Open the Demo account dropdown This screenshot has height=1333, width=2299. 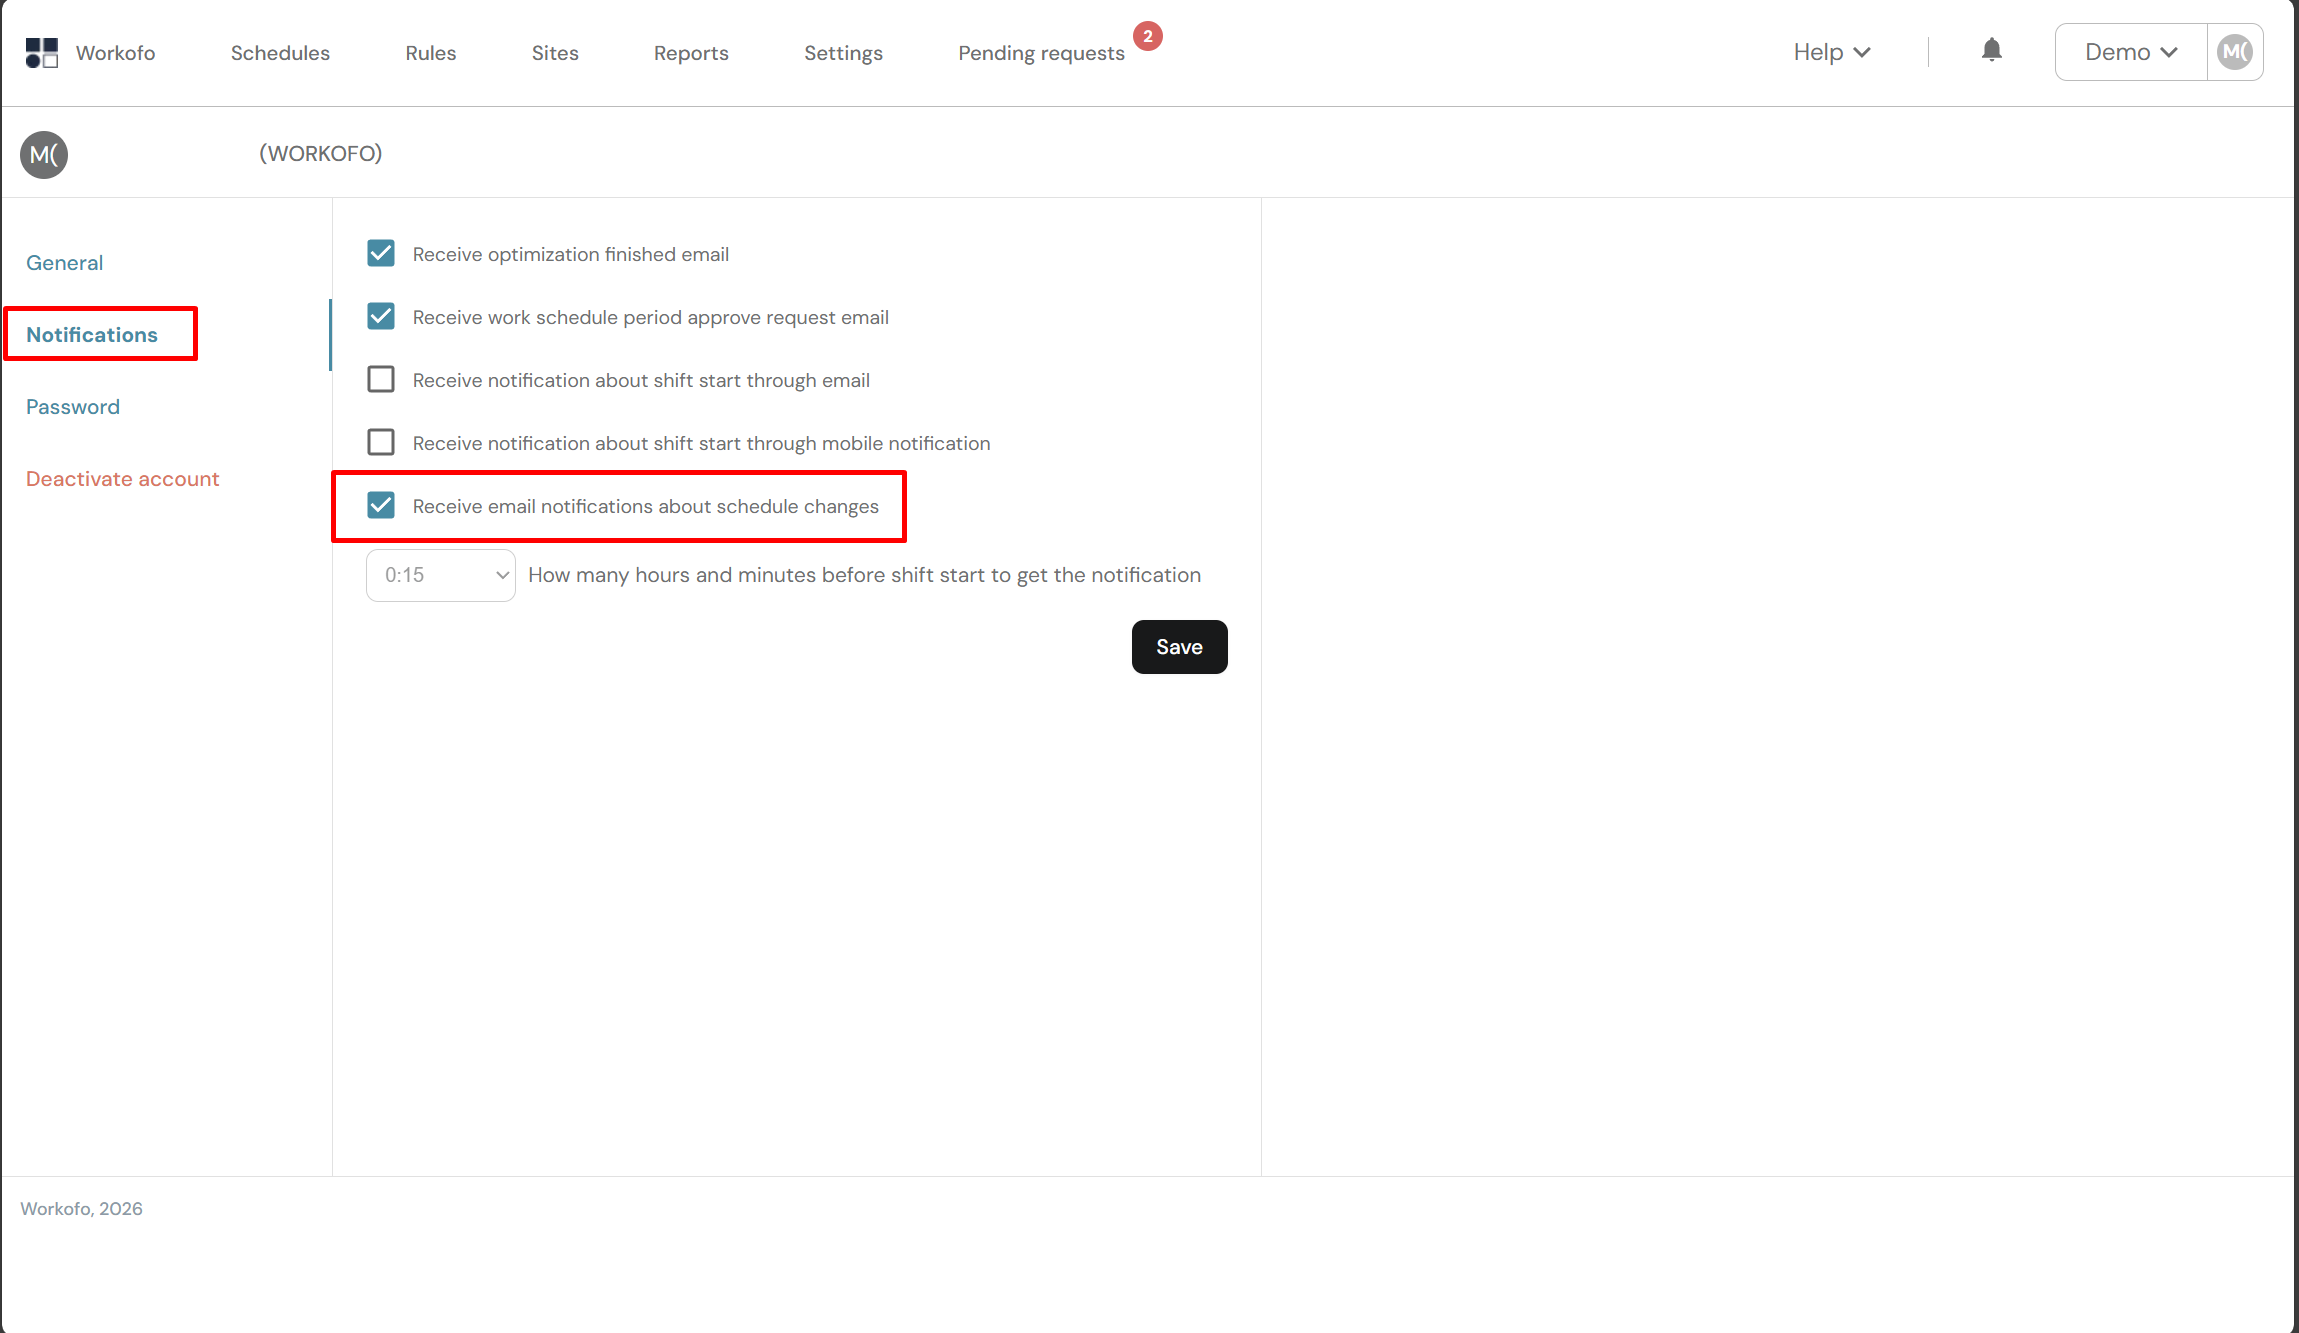(x=2130, y=52)
